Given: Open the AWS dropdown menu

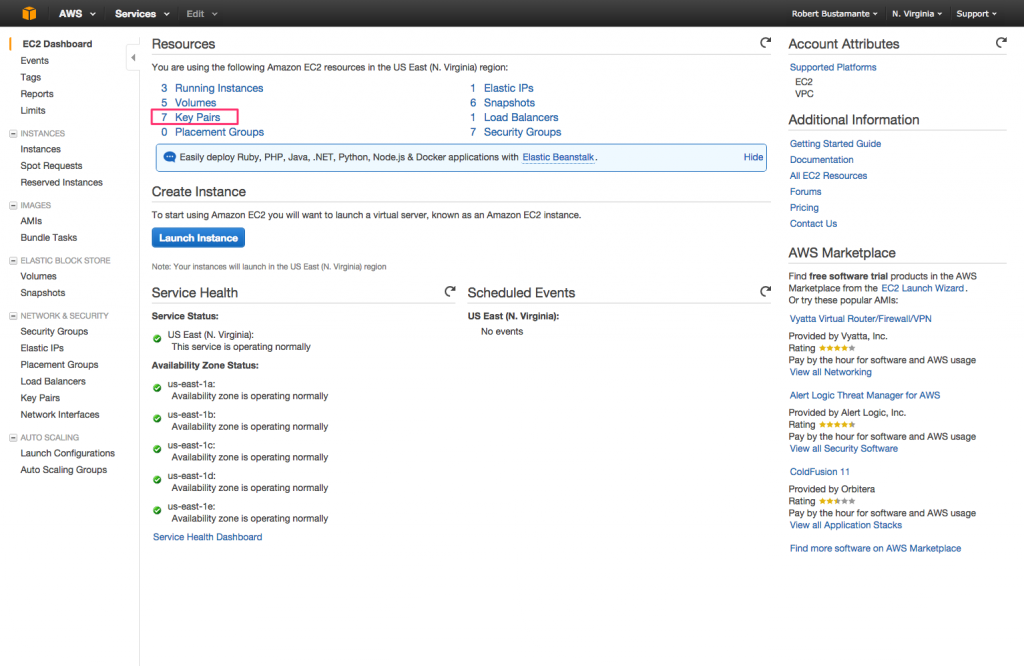Looking at the screenshot, I should click(77, 13).
